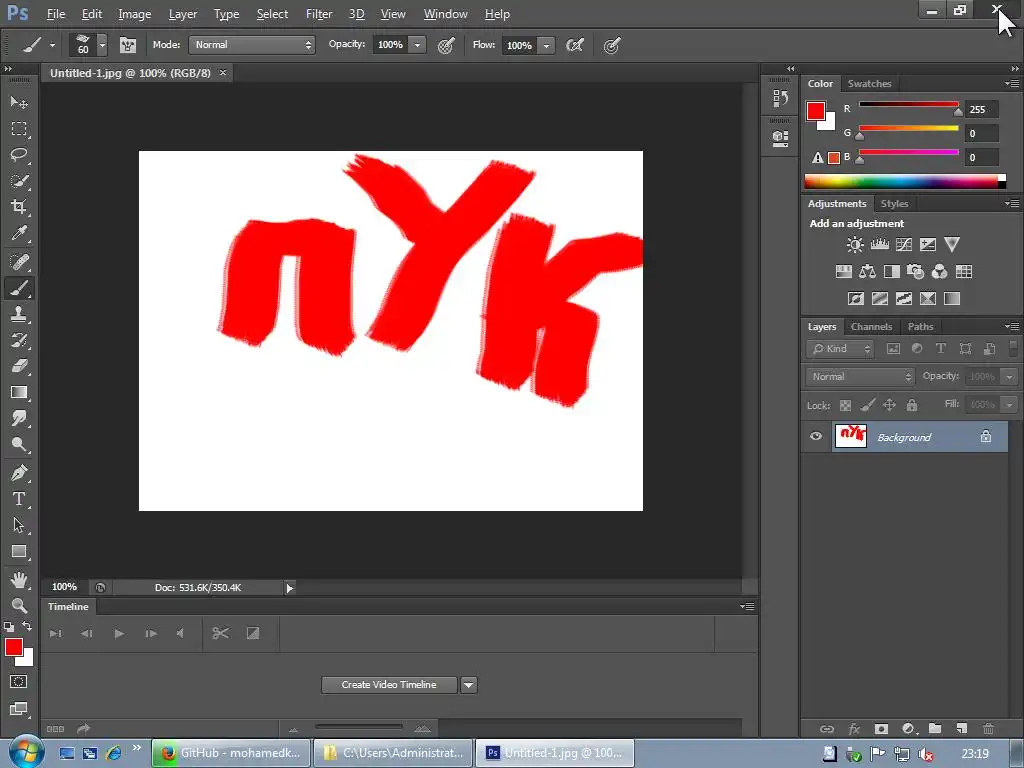Switch to the Styles tab
The height and width of the screenshot is (768, 1024).
coord(894,204)
